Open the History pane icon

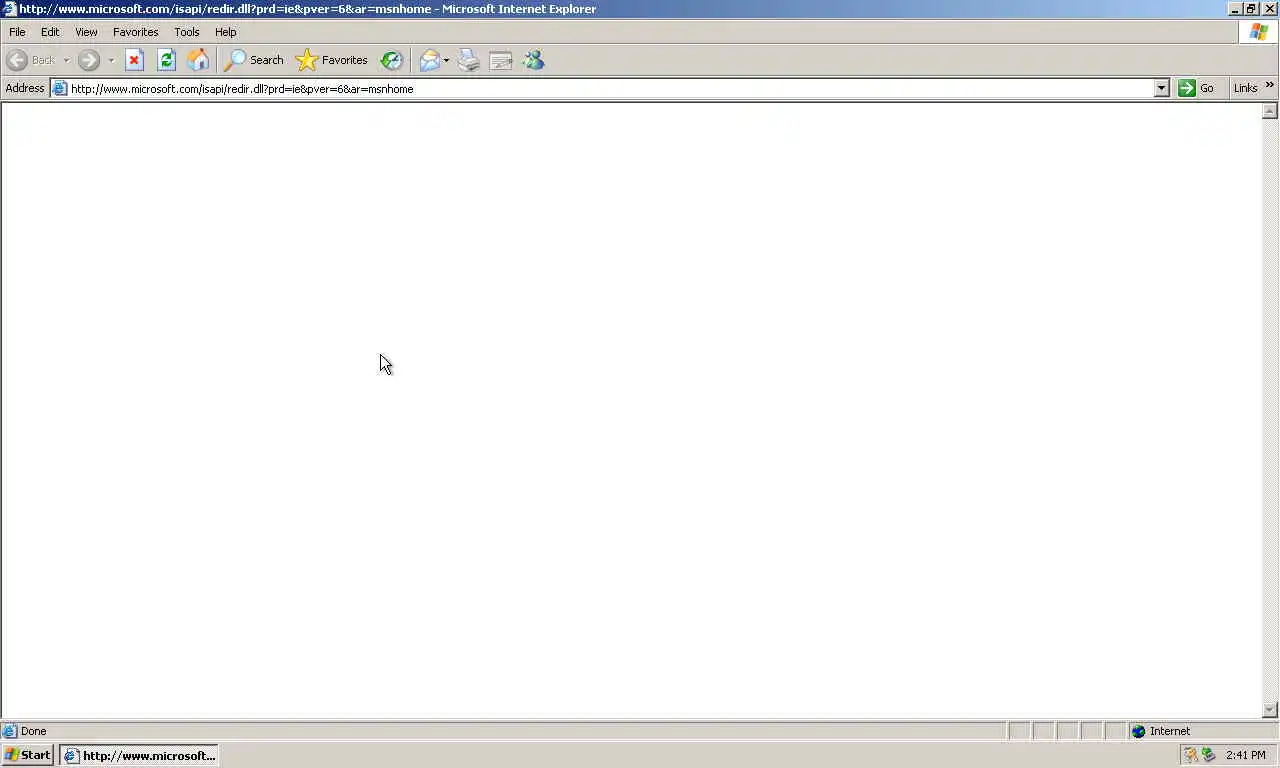pos(392,60)
